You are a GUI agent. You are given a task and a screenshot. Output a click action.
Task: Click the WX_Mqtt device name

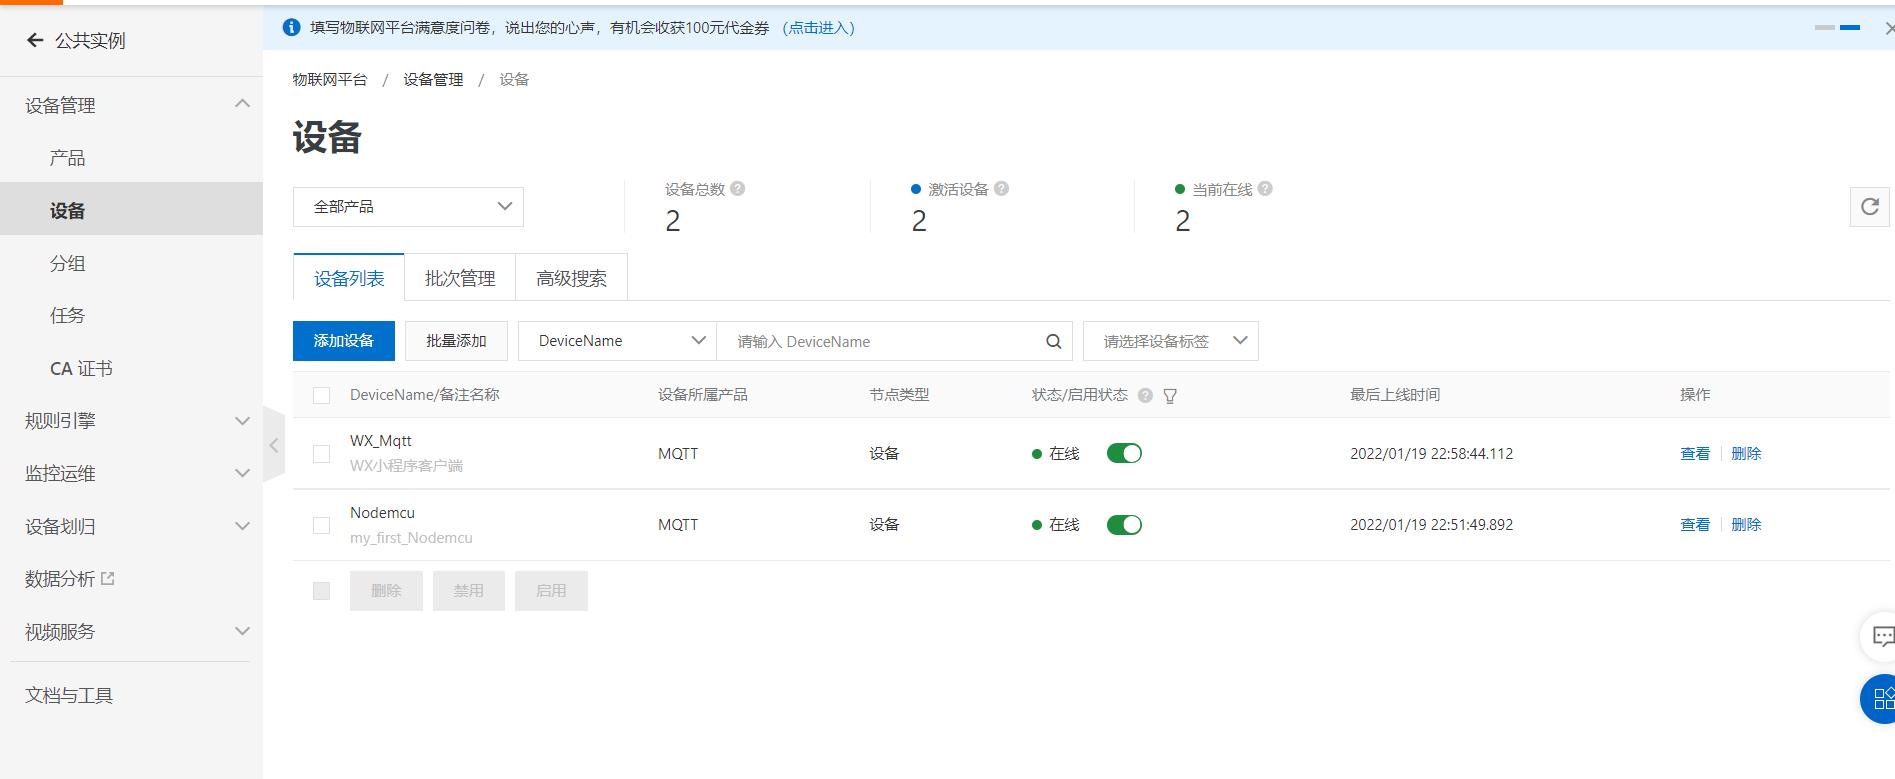pos(380,441)
